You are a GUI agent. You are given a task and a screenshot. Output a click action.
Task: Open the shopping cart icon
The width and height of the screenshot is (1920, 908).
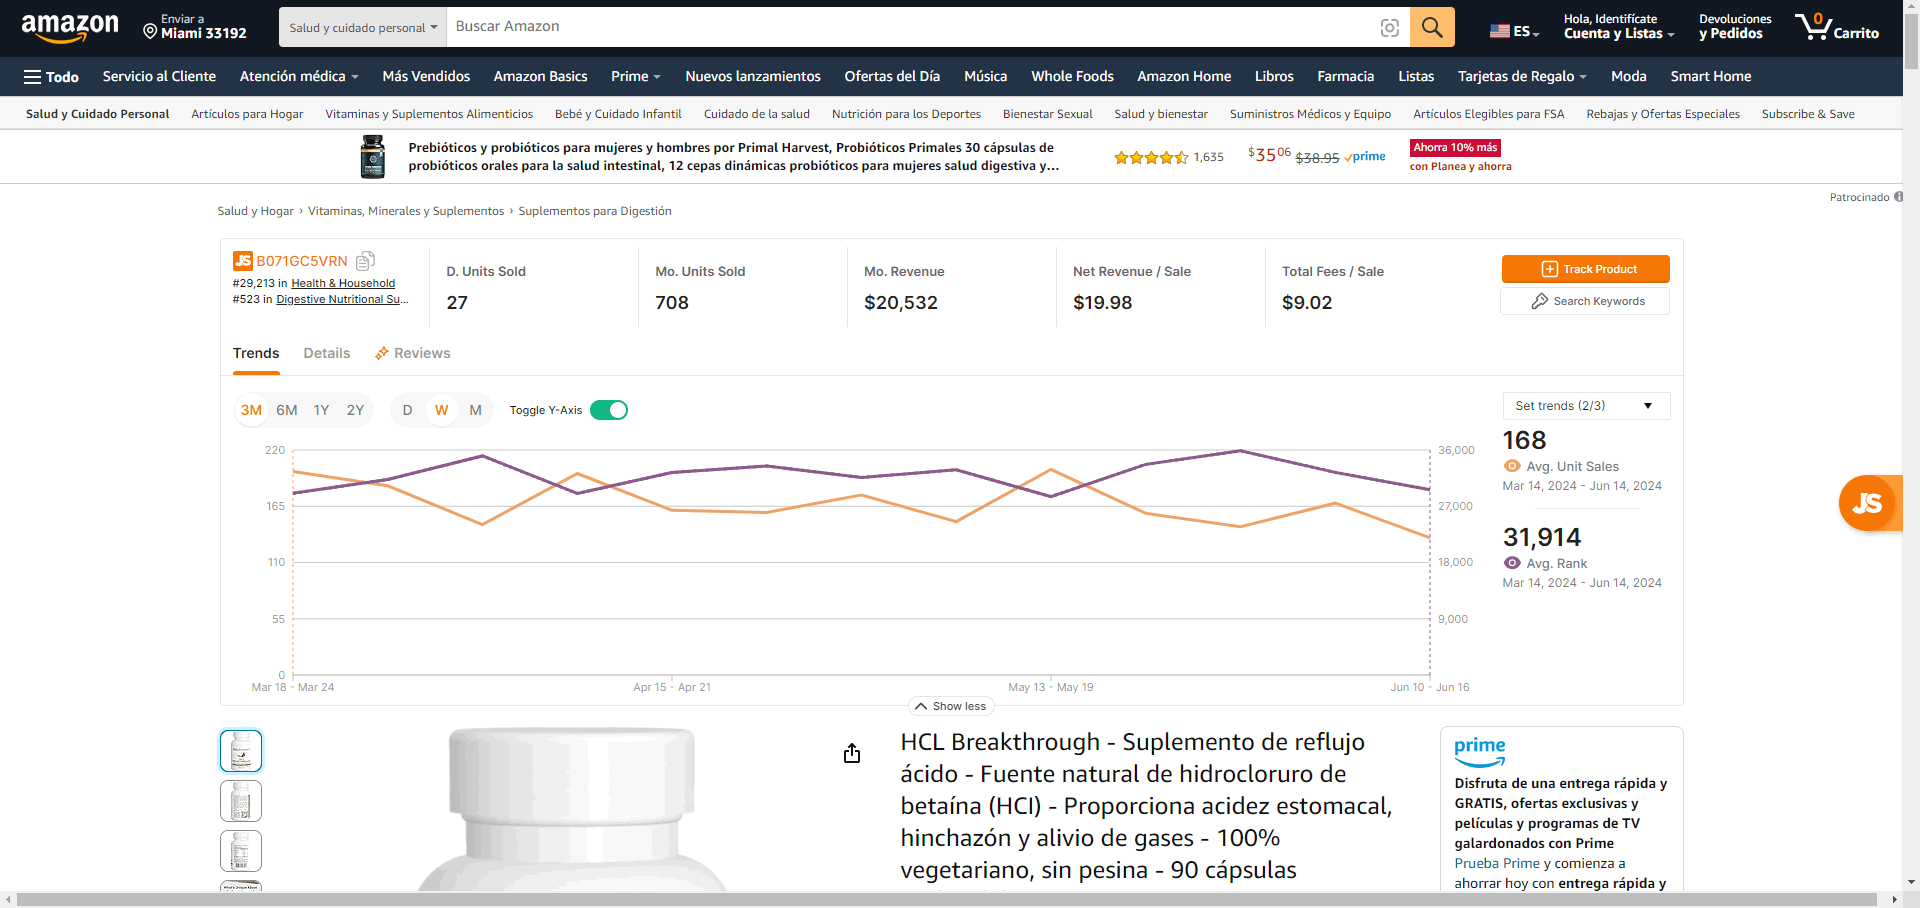pos(1836,27)
